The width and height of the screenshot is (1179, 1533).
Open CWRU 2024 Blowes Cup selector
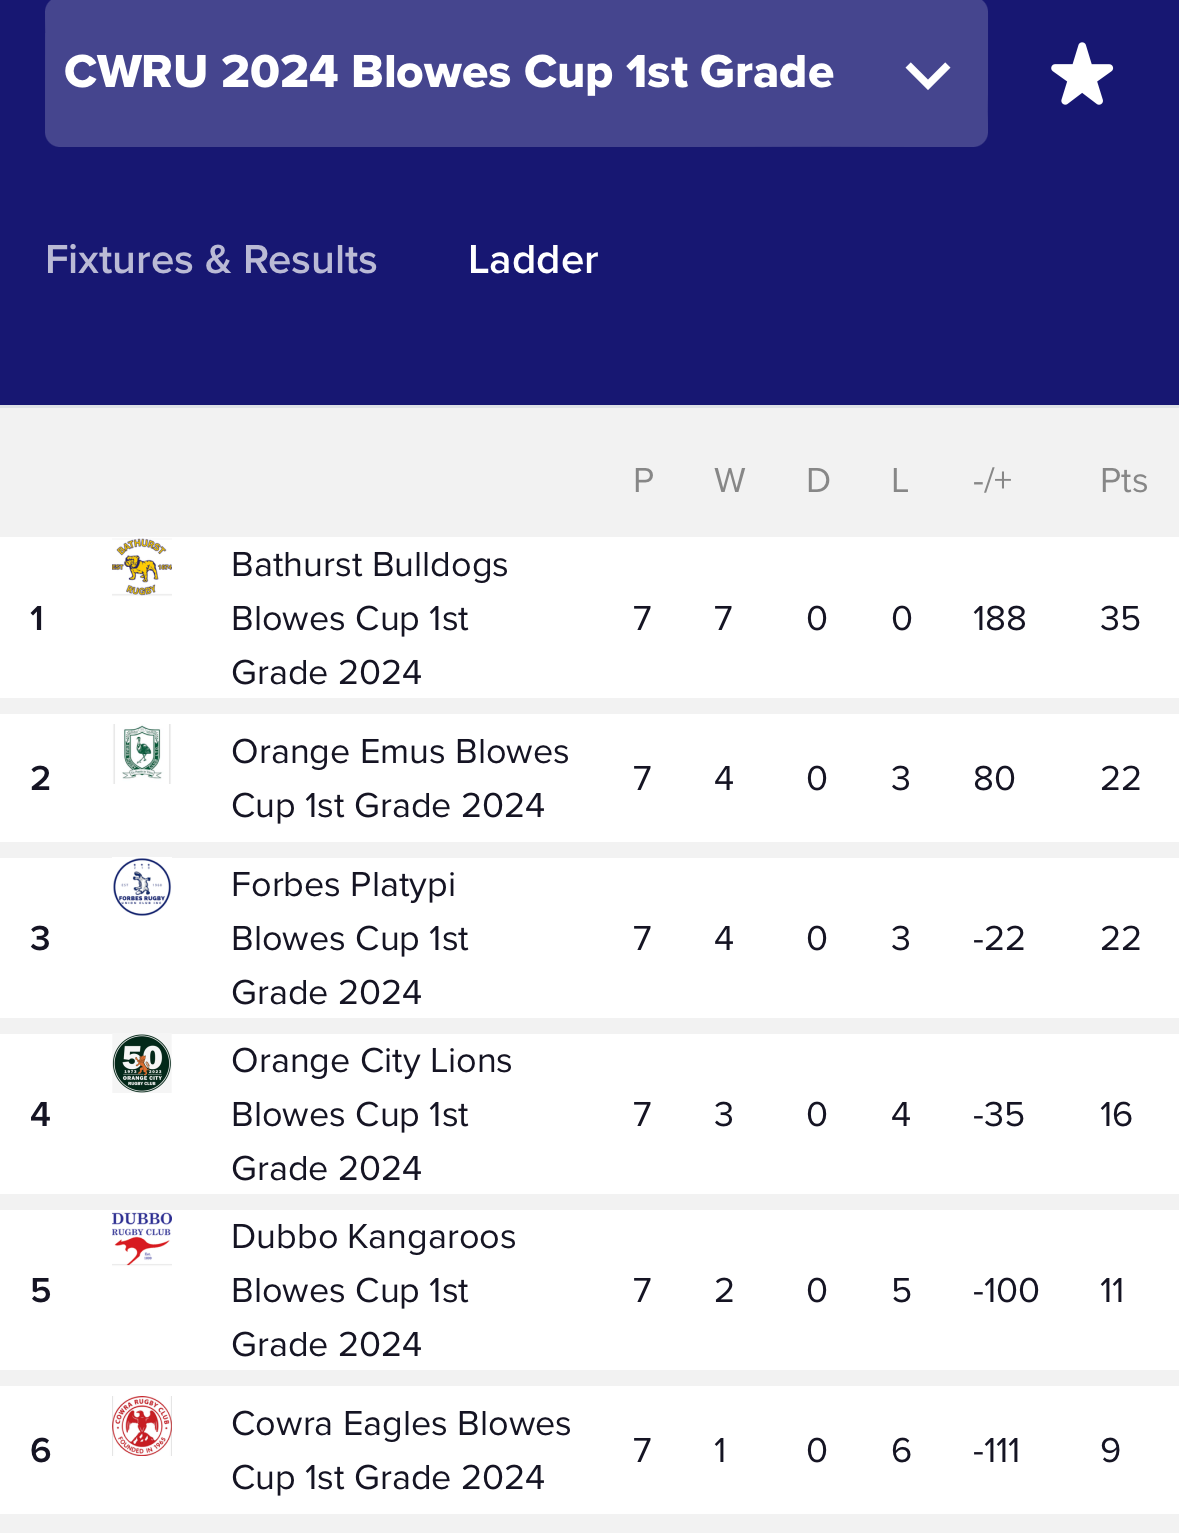click(516, 73)
